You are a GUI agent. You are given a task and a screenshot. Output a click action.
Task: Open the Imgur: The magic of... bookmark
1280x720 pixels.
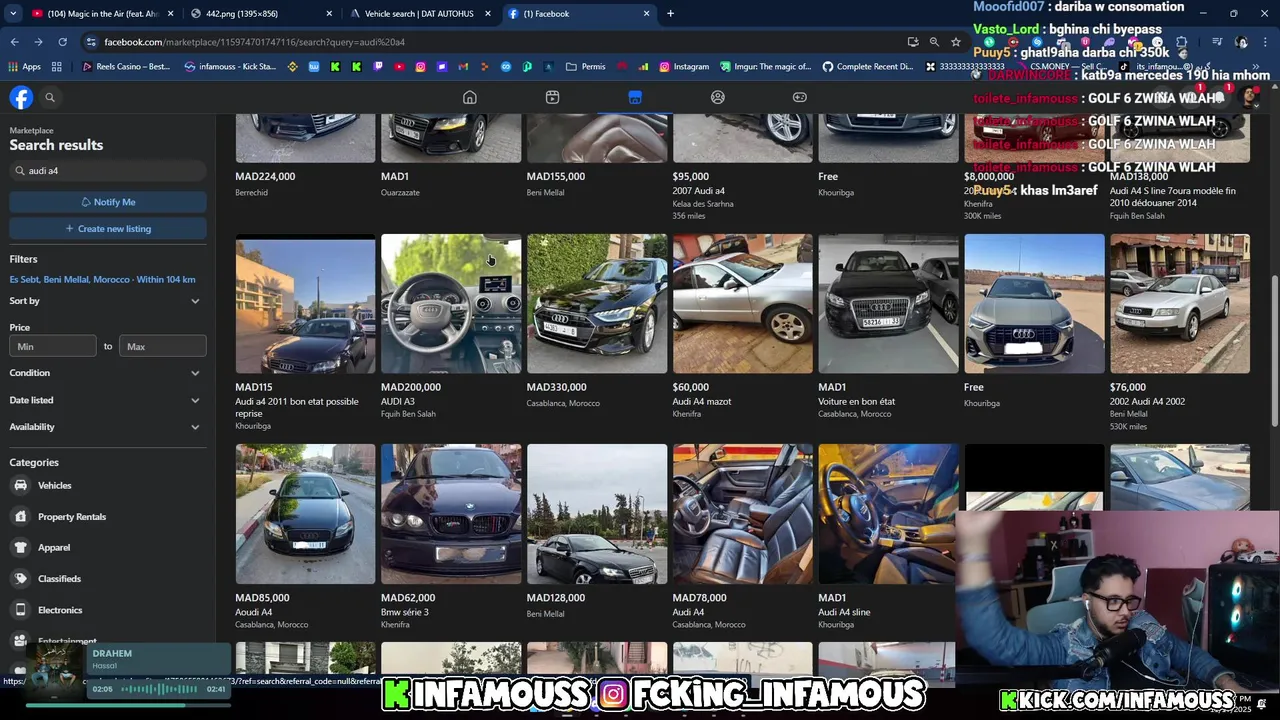pyautogui.click(x=765, y=67)
